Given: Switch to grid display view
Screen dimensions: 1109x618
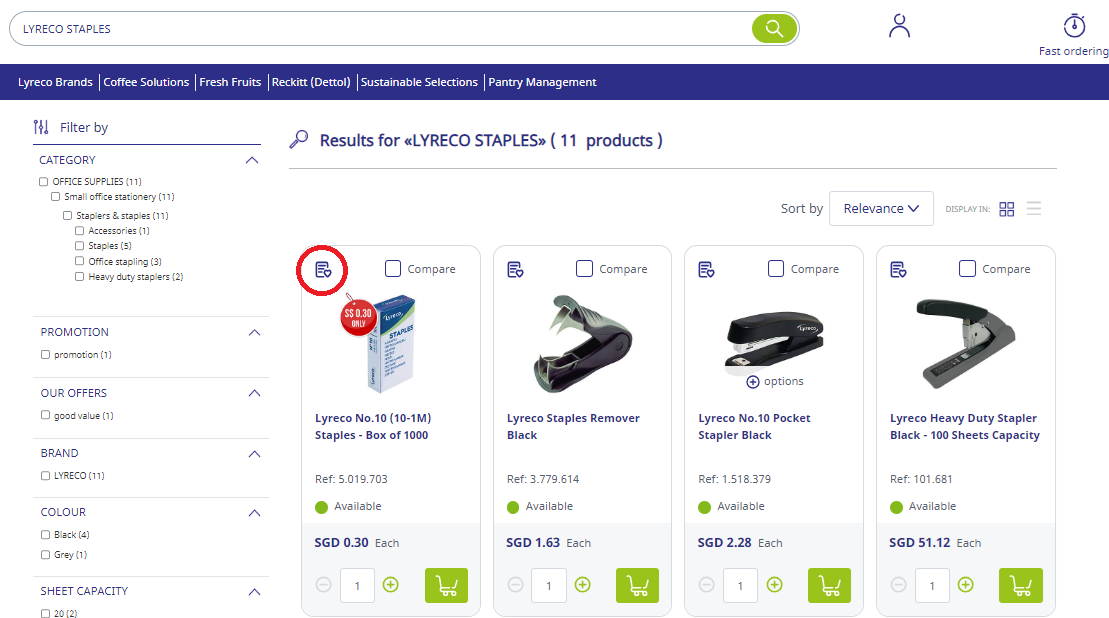Looking at the screenshot, I should click(1006, 209).
